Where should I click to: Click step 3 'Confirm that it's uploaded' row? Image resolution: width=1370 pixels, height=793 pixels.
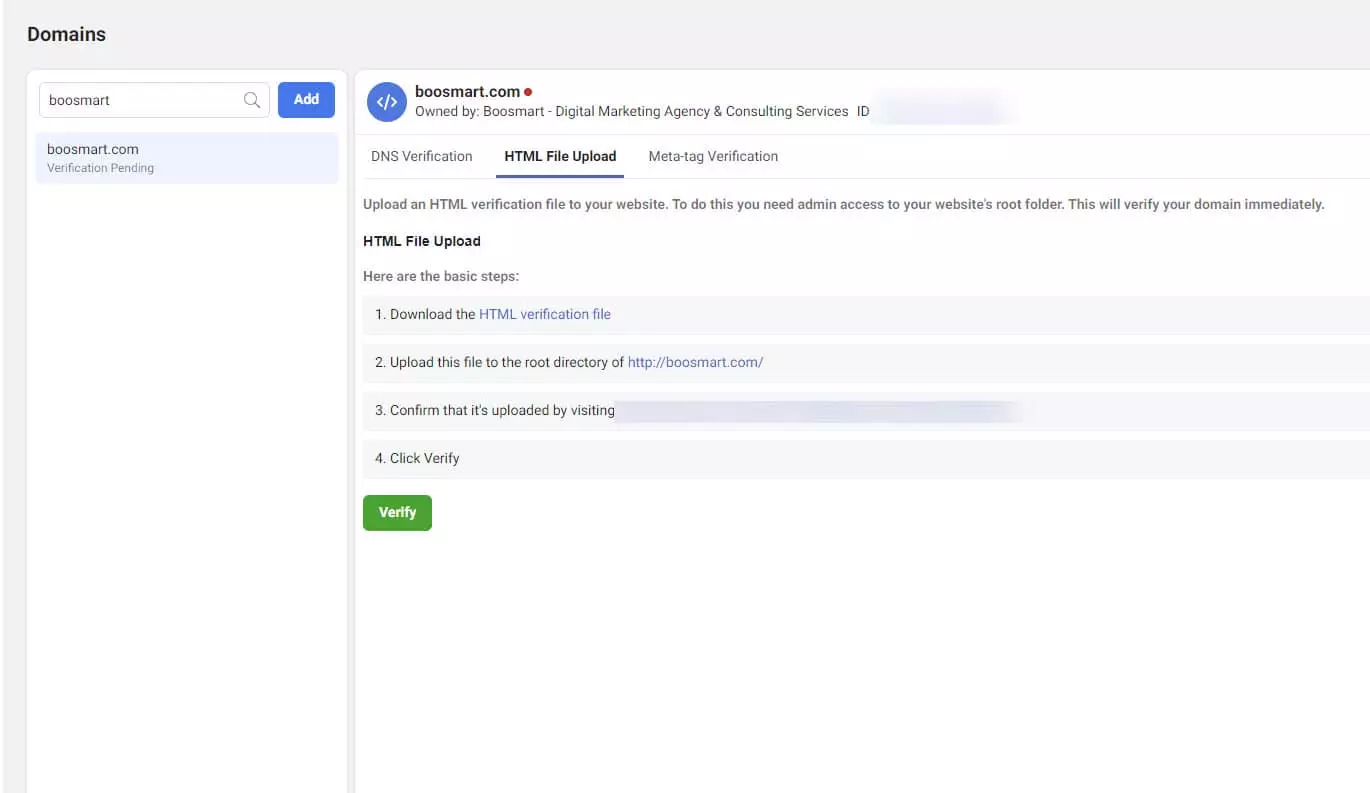click(866, 410)
